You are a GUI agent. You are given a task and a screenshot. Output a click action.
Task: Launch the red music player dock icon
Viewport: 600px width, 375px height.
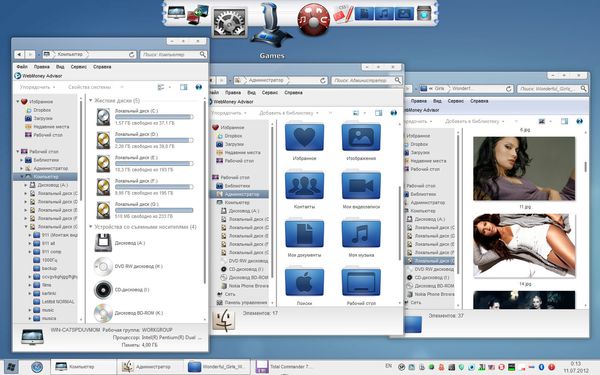[x=314, y=19]
